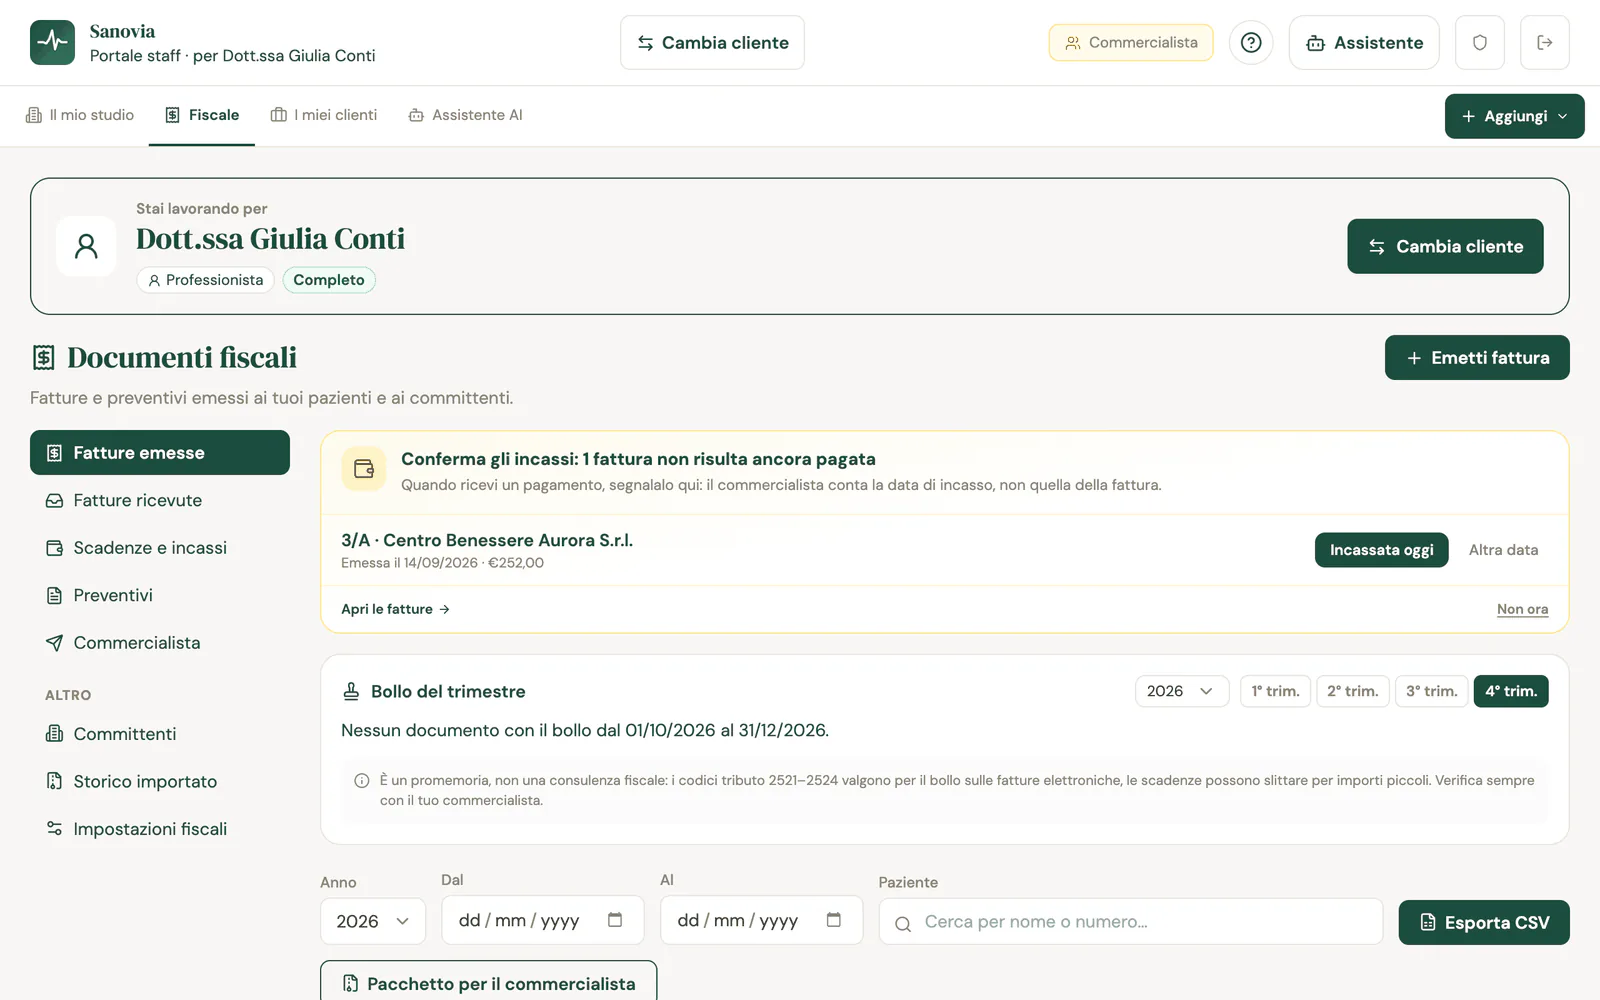Select the 3° trim. quarter
The image size is (1600, 1000).
[1432, 691]
